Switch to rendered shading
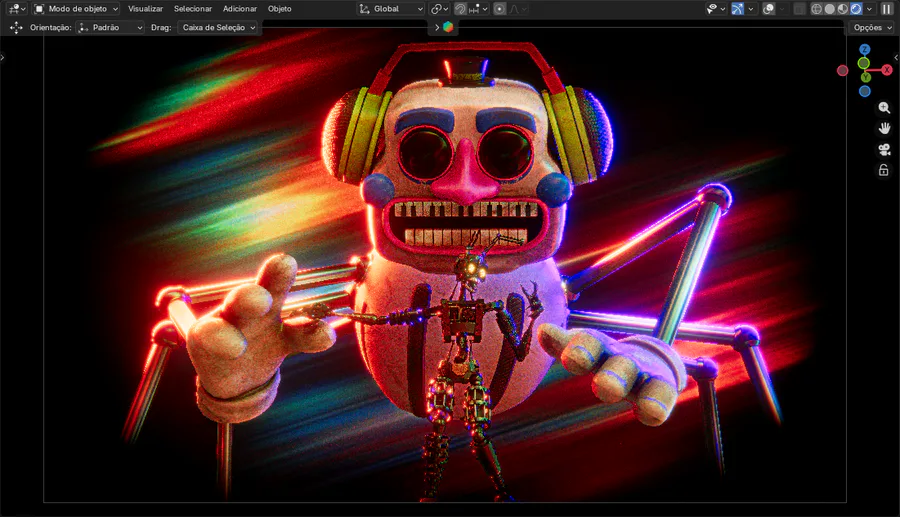 [x=856, y=9]
